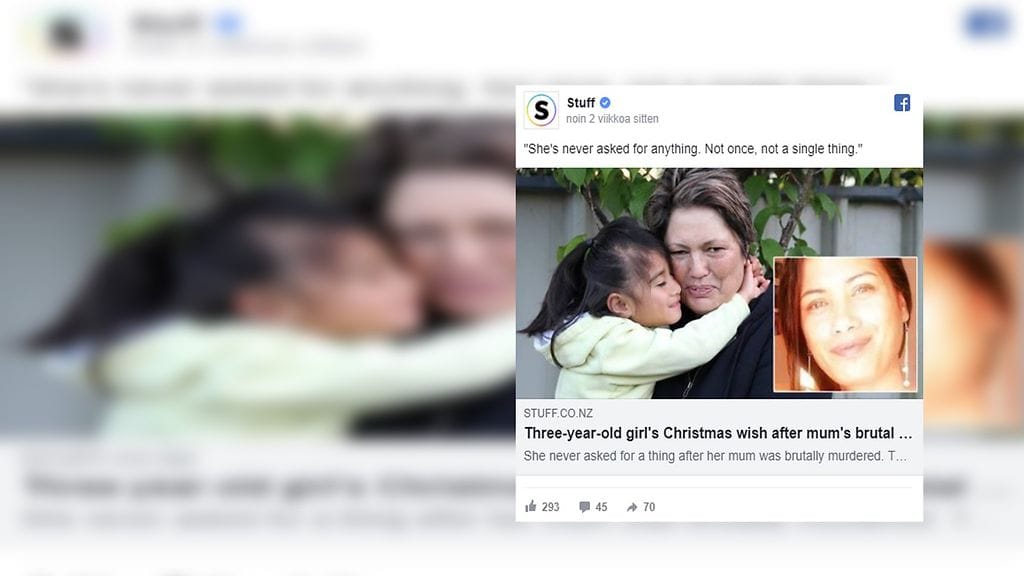Screen dimensions: 1024x576
Task: Click the quote text 'She's never asked for anything'
Action: (693, 149)
